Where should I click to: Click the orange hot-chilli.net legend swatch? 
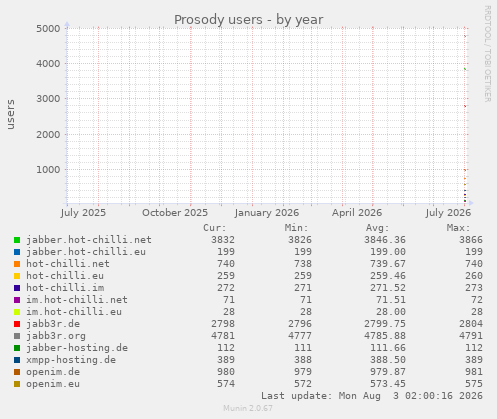(x=17, y=264)
